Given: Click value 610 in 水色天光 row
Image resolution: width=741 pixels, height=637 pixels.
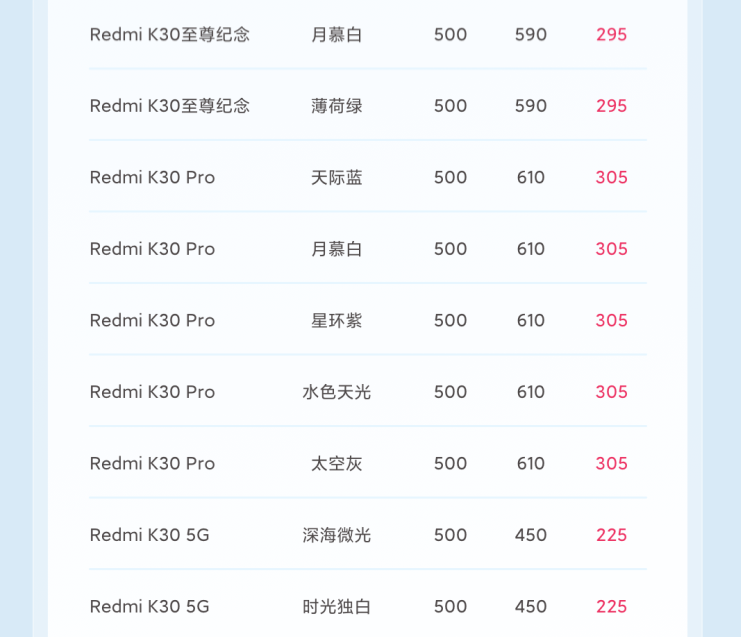Looking at the screenshot, I should coord(531,392).
